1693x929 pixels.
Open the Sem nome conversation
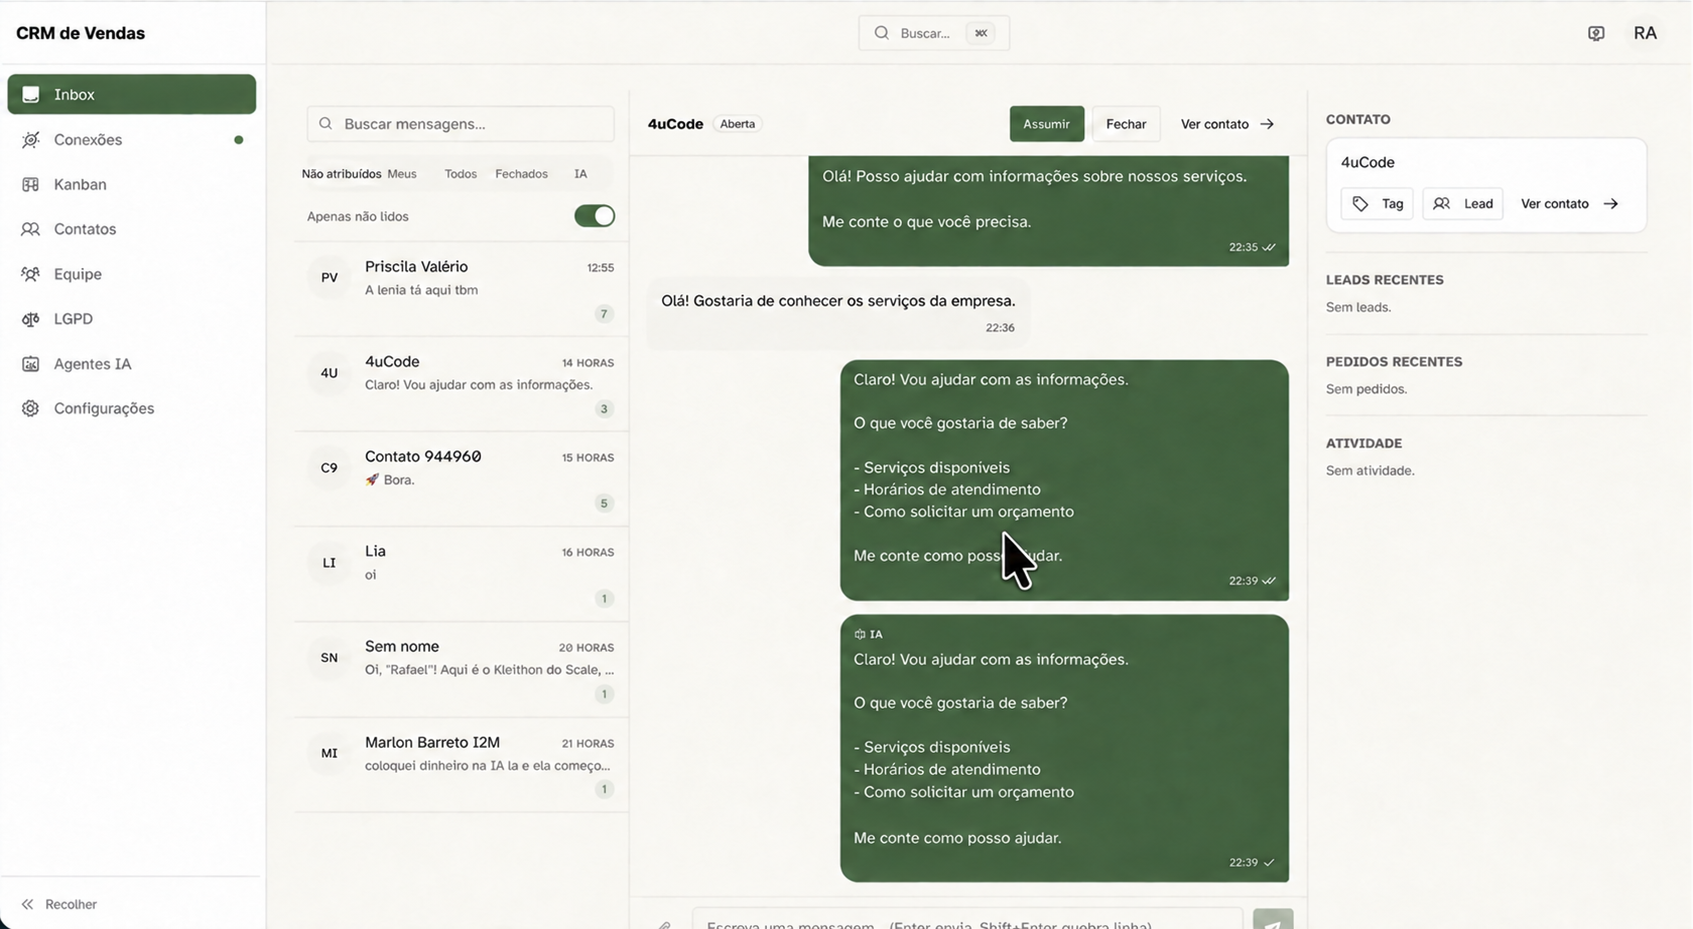[x=461, y=669]
